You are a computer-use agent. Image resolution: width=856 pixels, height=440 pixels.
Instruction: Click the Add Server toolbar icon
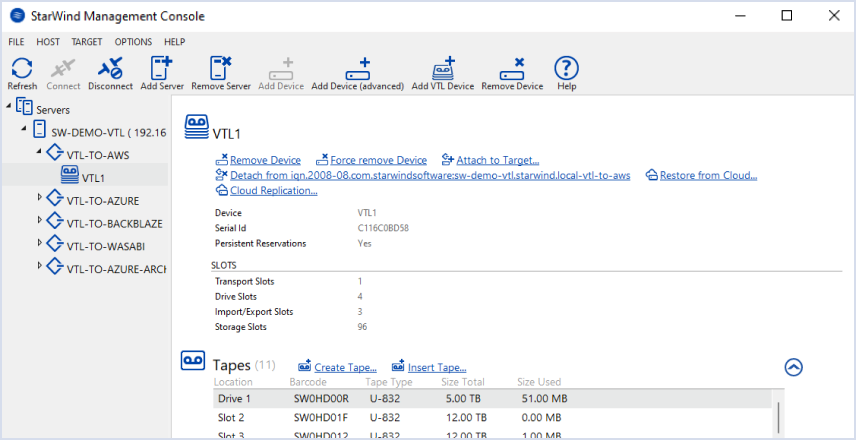(x=162, y=69)
